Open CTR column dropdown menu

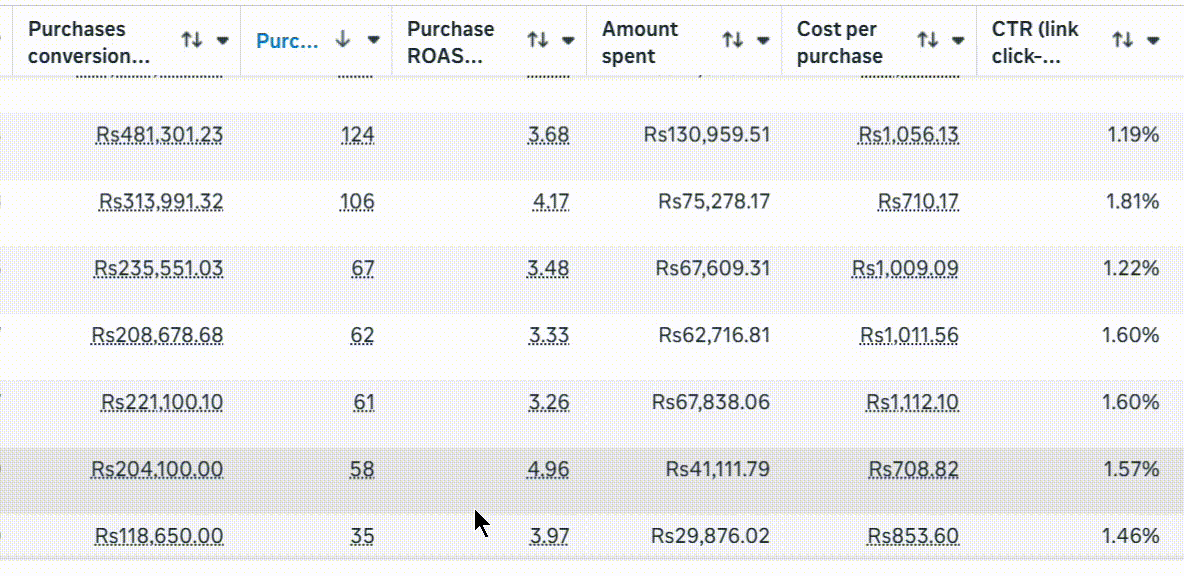point(1153,41)
